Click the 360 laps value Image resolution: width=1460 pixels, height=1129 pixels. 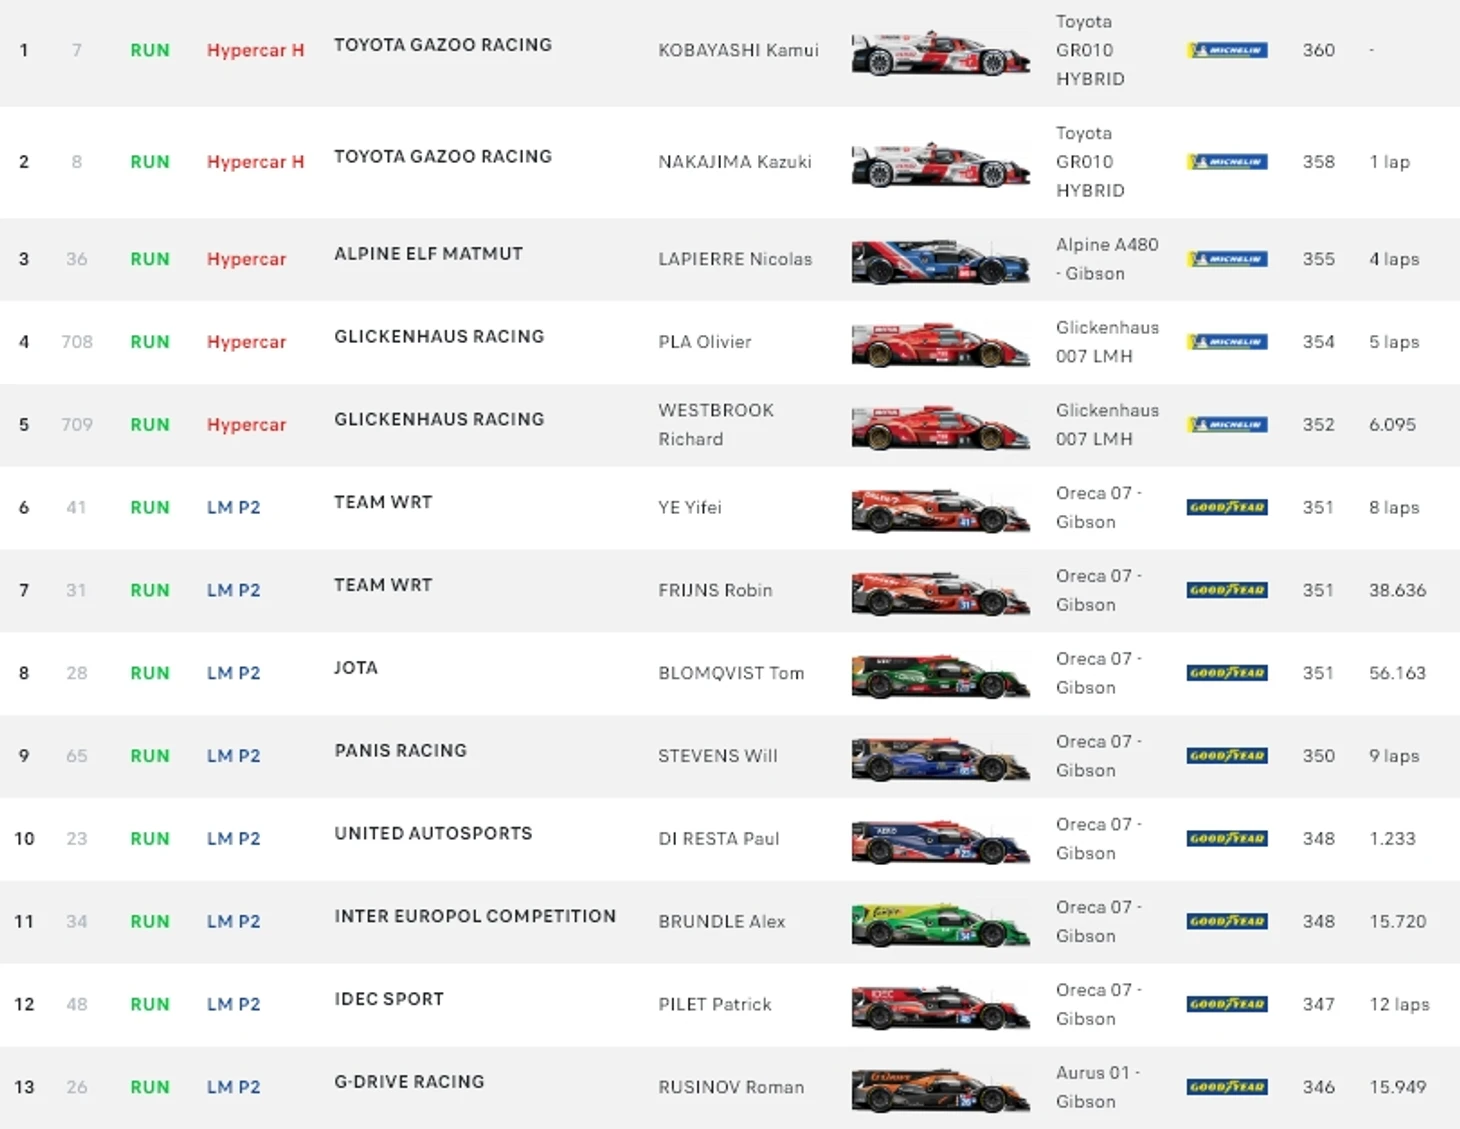(x=1318, y=50)
